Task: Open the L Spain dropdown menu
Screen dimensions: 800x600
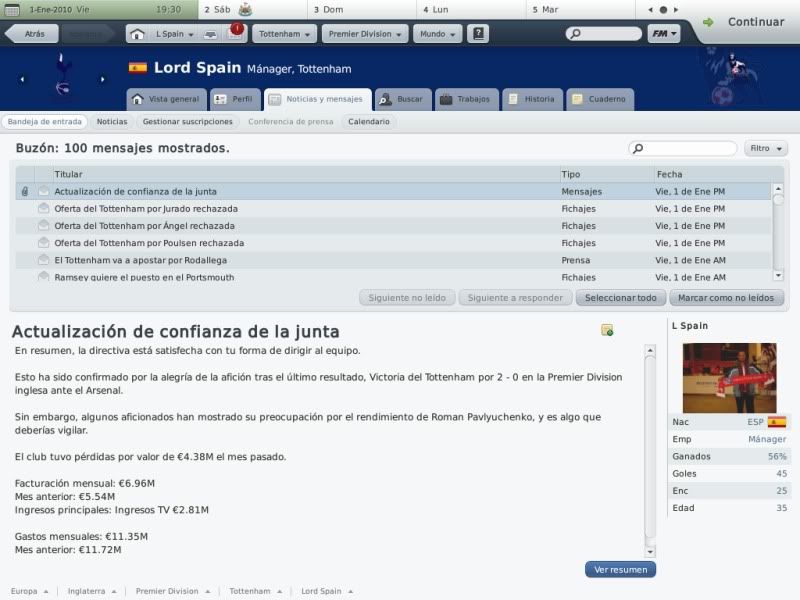Action: click(175, 34)
